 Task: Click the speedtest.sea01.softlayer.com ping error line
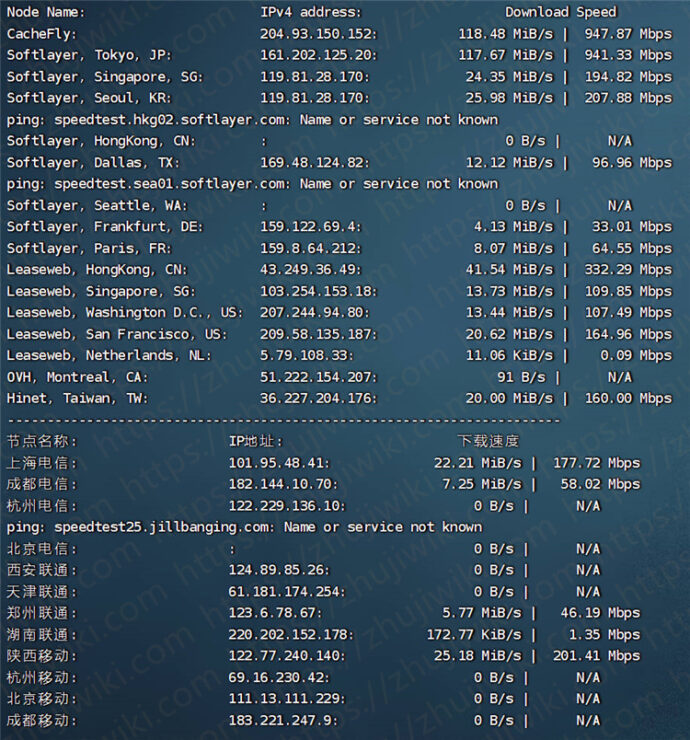(252, 184)
